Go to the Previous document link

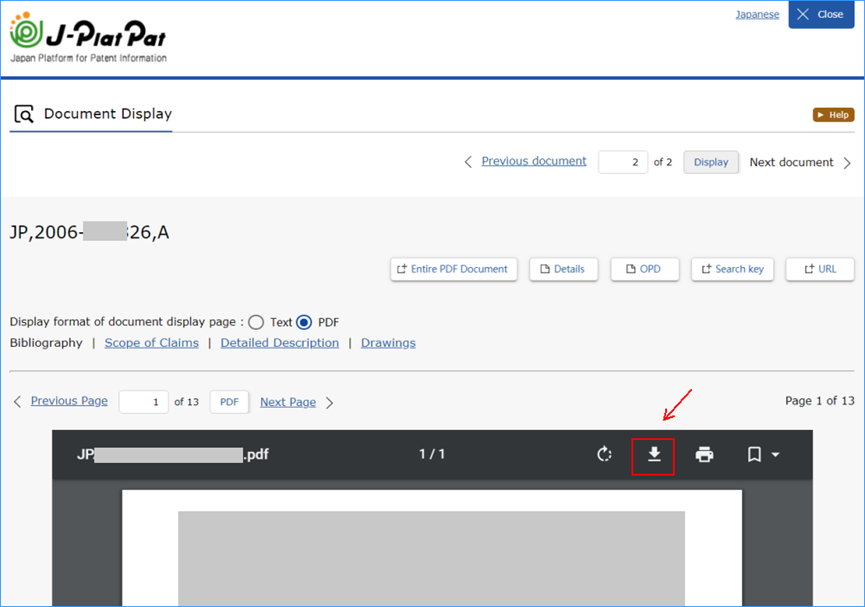point(534,161)
